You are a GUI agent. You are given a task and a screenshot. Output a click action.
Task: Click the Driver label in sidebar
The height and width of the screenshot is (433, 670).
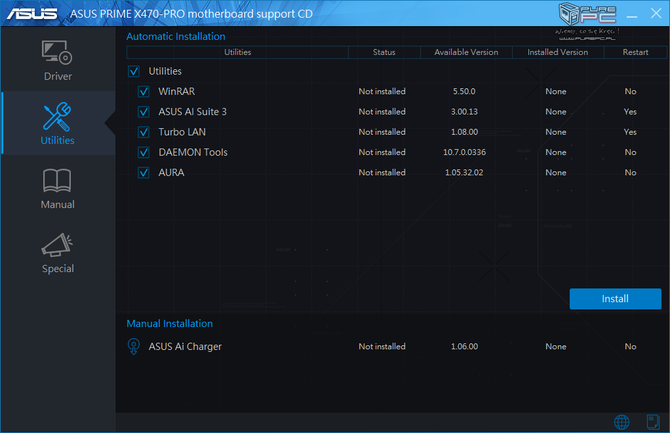click(x=58, y=77)
